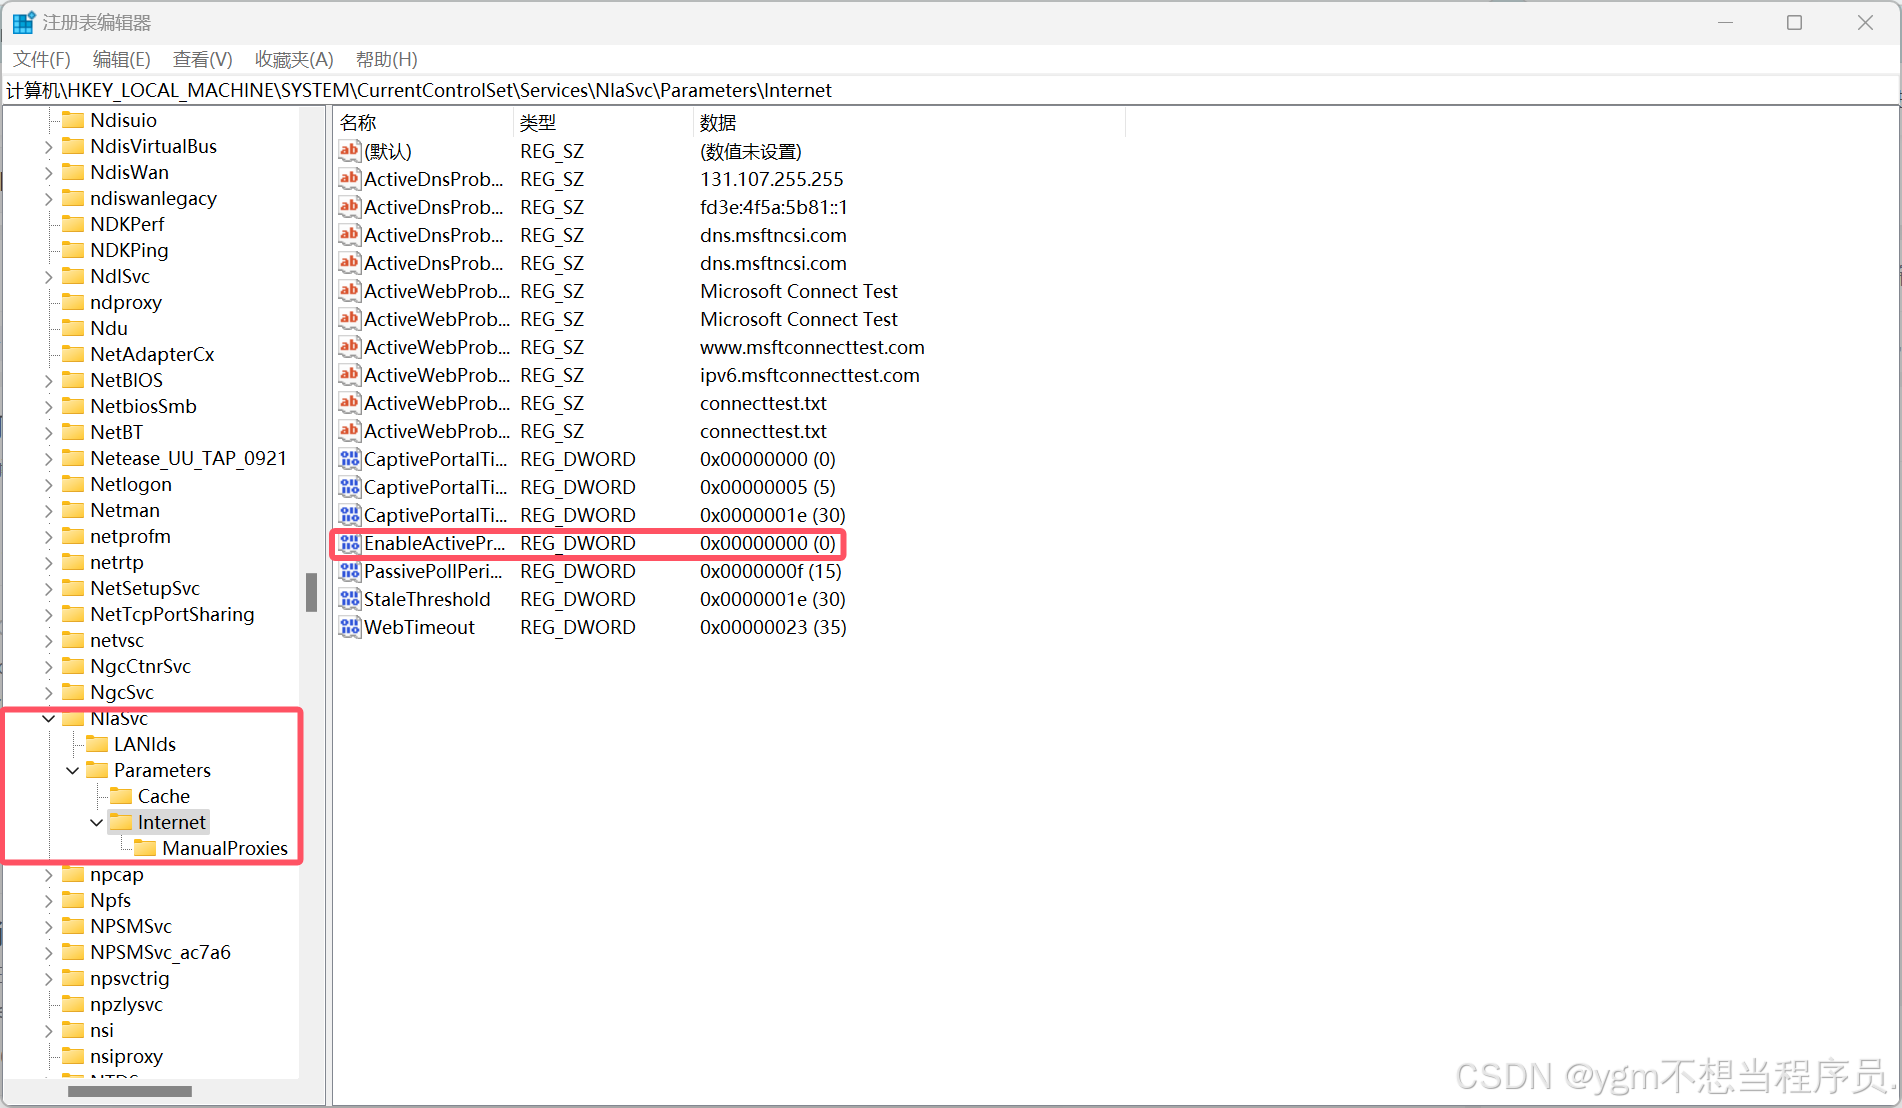Click the tree pane vertical scrollbar thumb
The image size is (1902, 1108).
[311, 592]
